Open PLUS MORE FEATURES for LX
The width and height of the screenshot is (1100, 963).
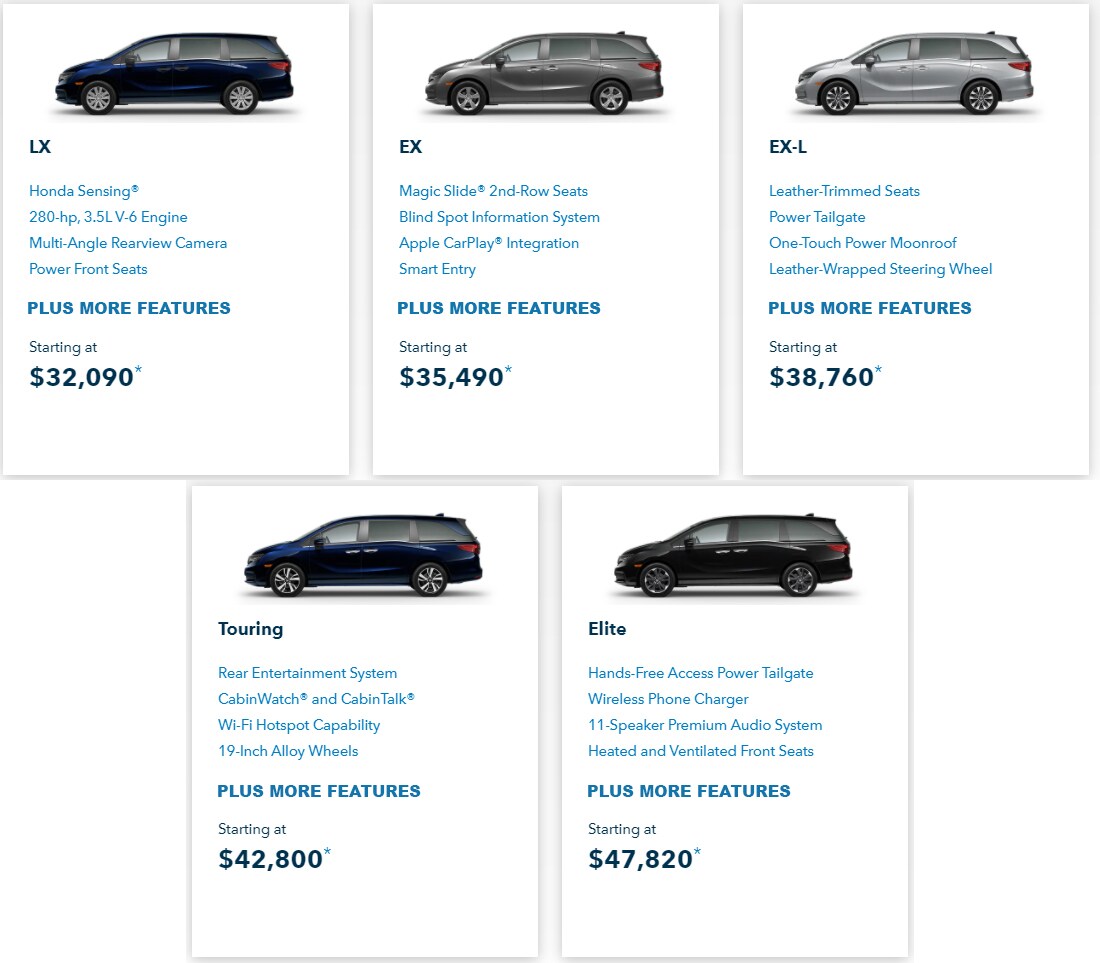coord(129,308)
